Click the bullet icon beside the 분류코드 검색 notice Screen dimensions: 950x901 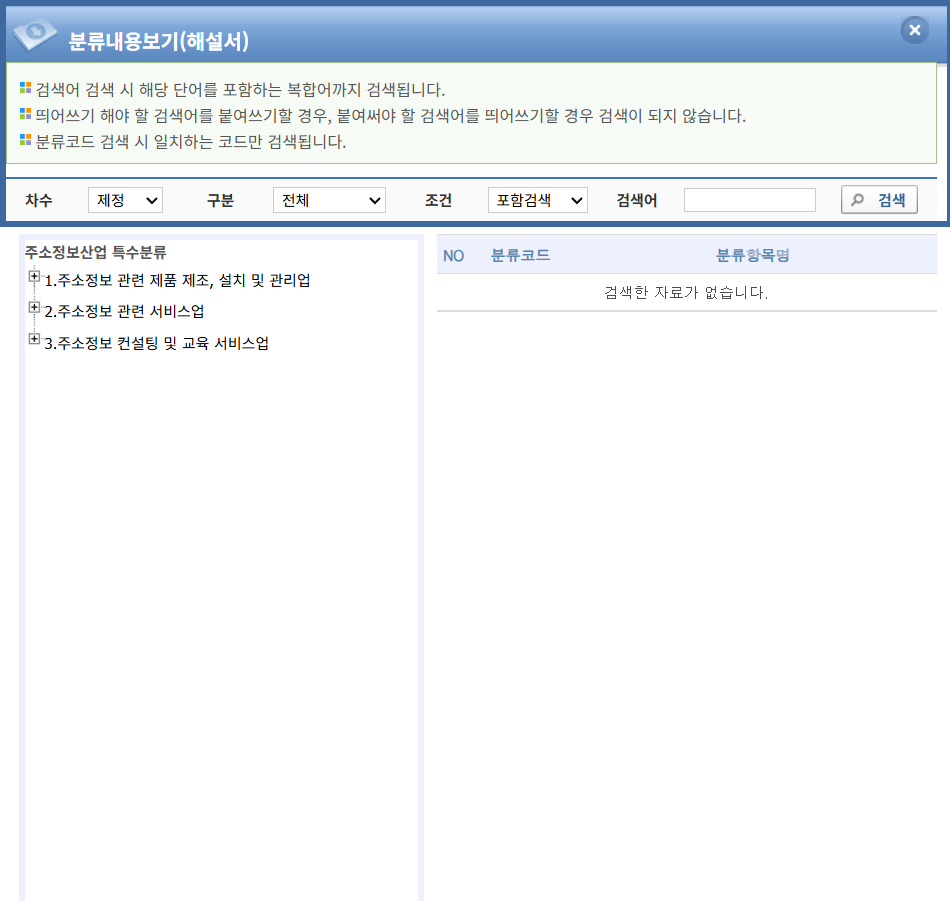pyautogui.click(x=26, y=141)
